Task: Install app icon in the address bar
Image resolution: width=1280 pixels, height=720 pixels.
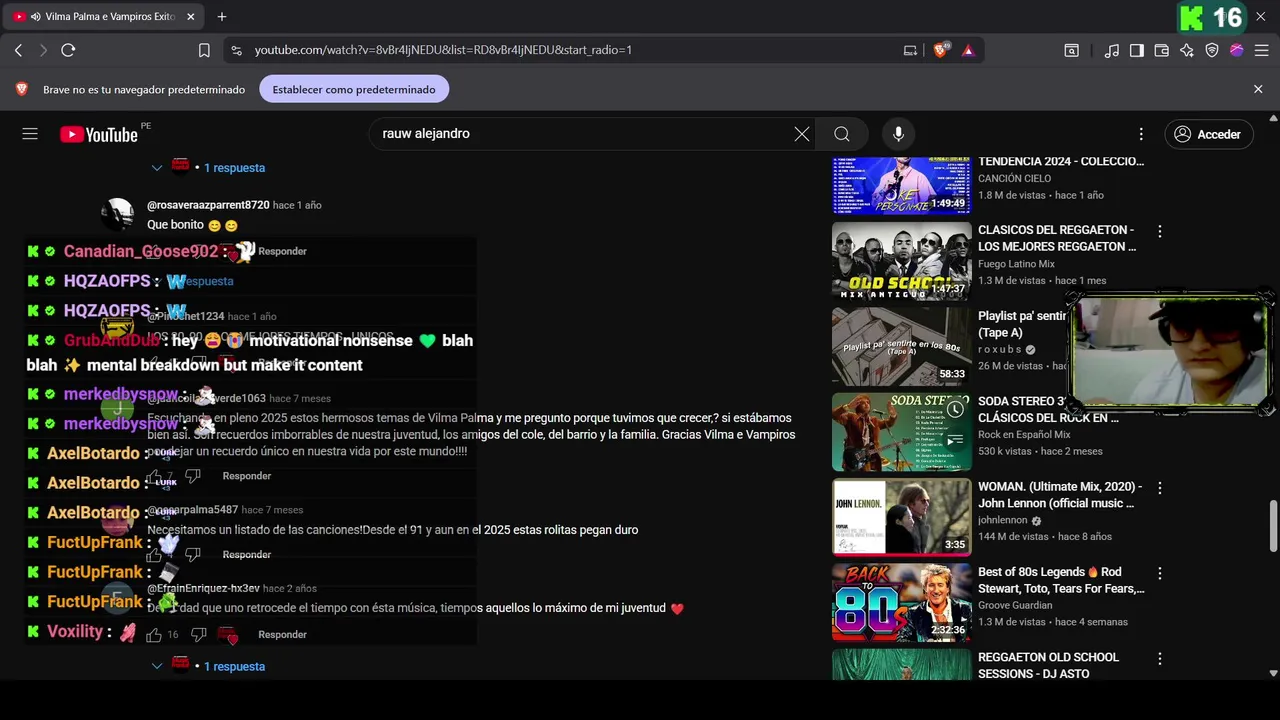Action: click(910, 50)
